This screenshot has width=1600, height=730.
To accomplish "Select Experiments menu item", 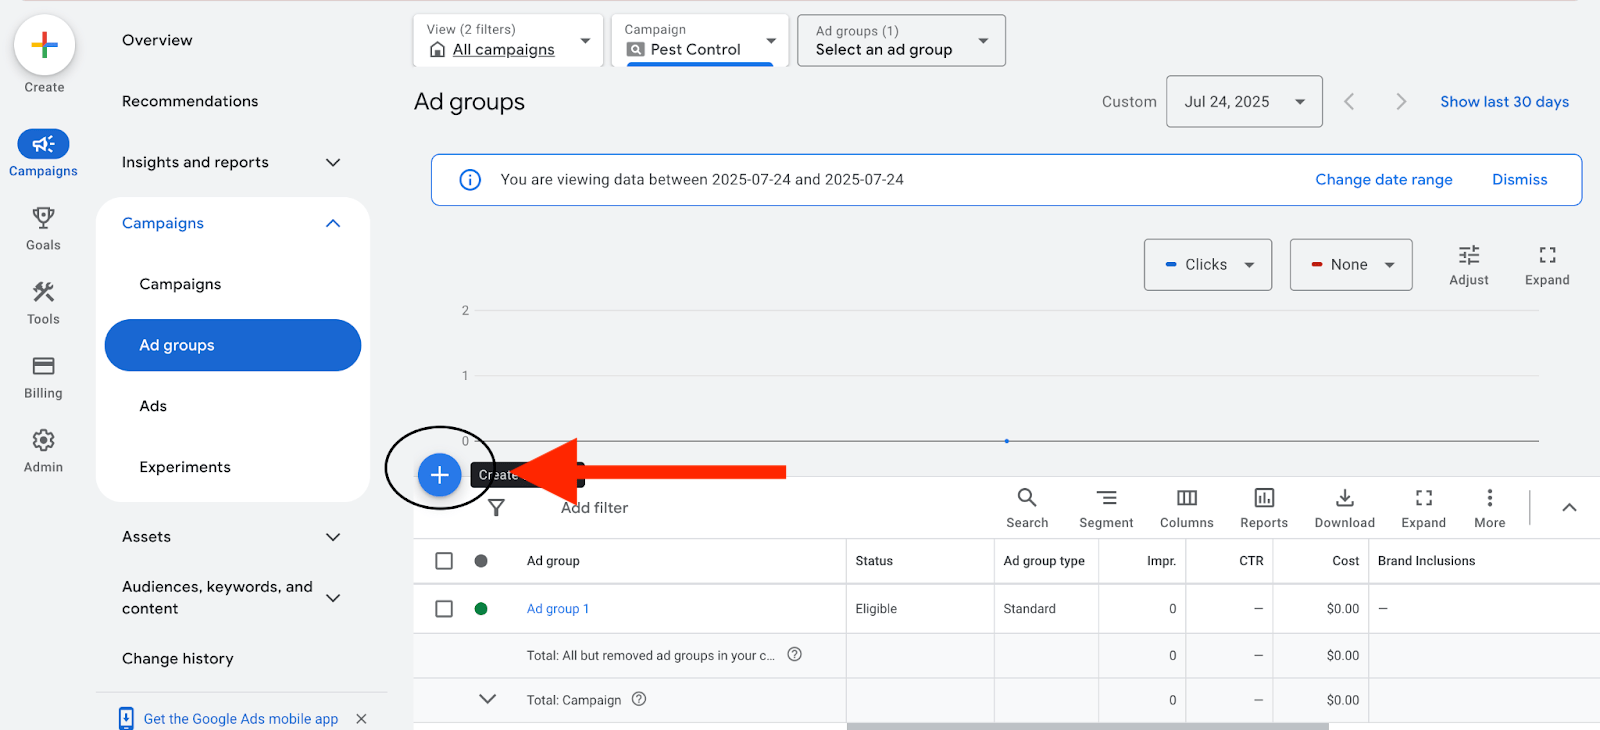I will [185, 467].
